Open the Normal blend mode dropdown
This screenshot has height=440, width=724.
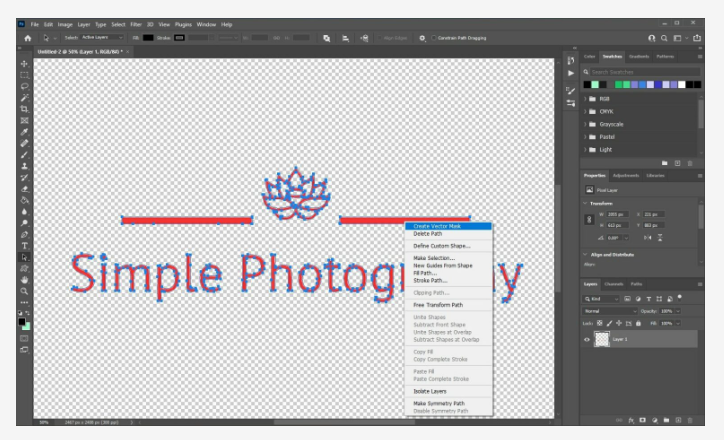609,311
